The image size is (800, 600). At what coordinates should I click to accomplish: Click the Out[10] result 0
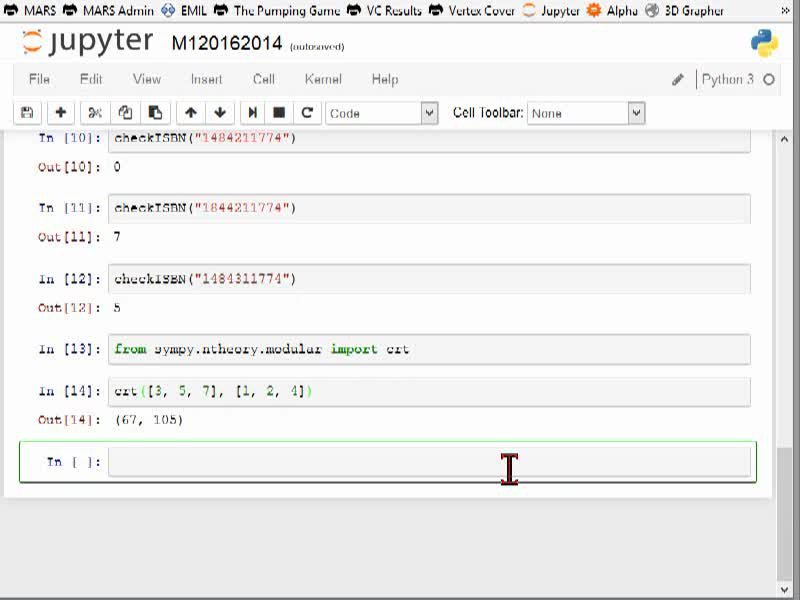tap(117, 167)
